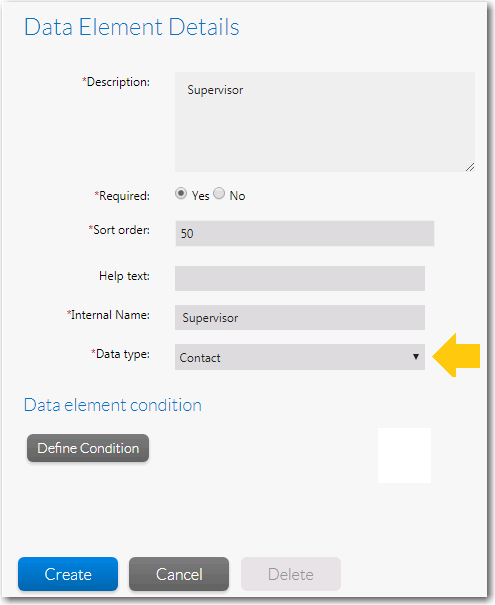Select the Yes radio button for Required

pyautogui.click(x=181, y=193)
